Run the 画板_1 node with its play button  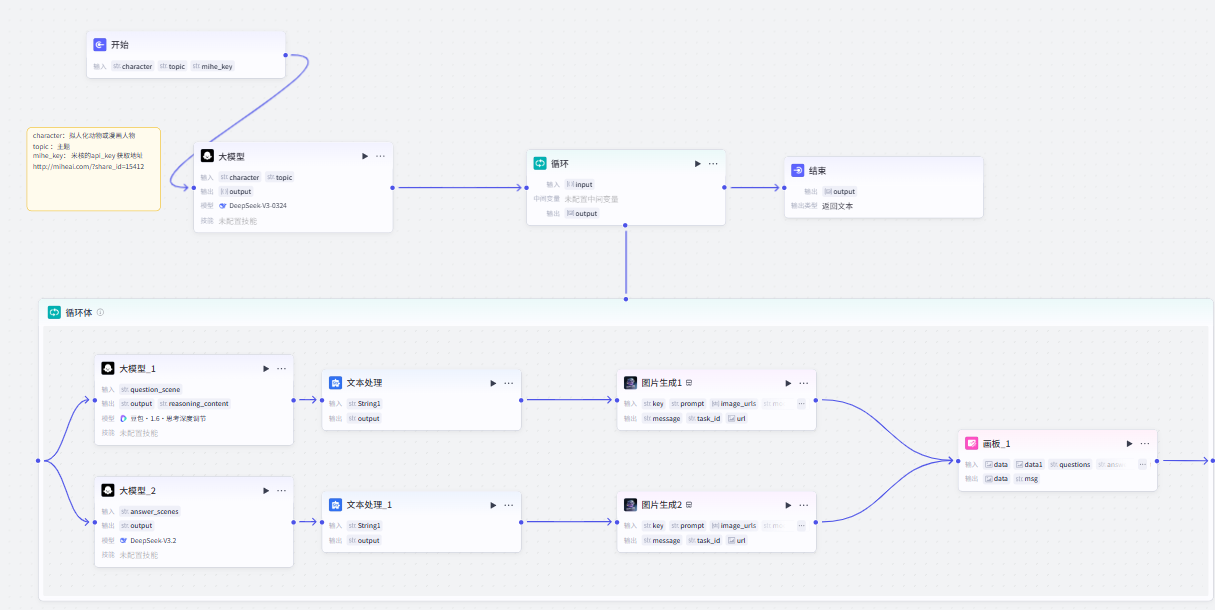pos(1130,443)
